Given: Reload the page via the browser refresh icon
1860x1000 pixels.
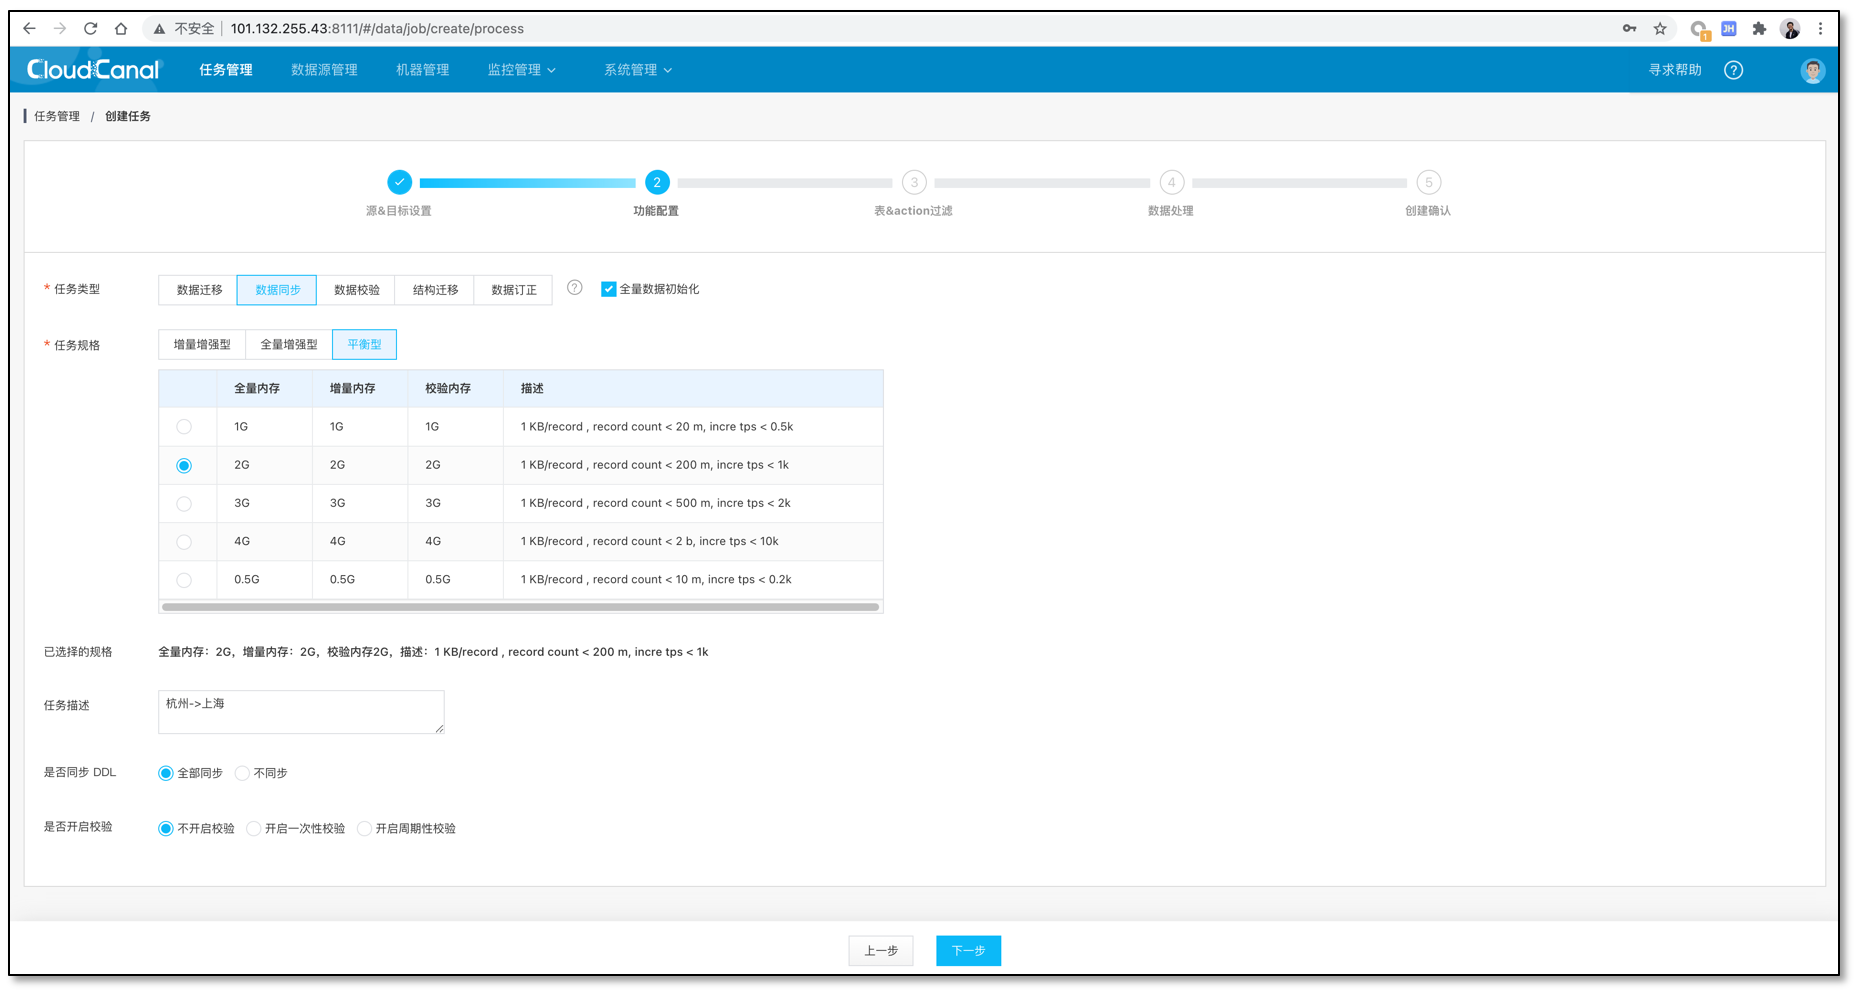Looking at the screenshot, I should (90, 28).
